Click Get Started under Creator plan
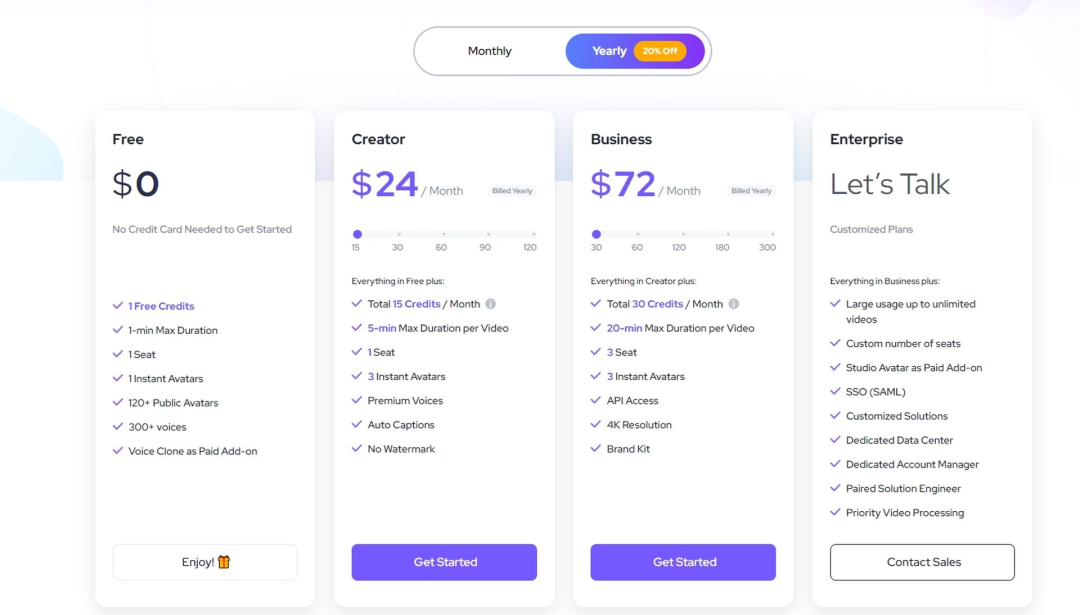 [x=444, y=562]
